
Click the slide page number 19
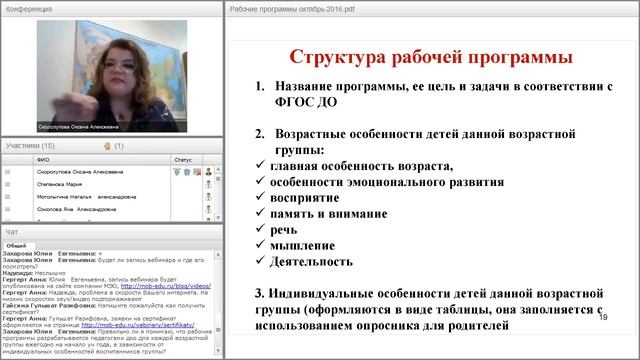click(603, 317)
